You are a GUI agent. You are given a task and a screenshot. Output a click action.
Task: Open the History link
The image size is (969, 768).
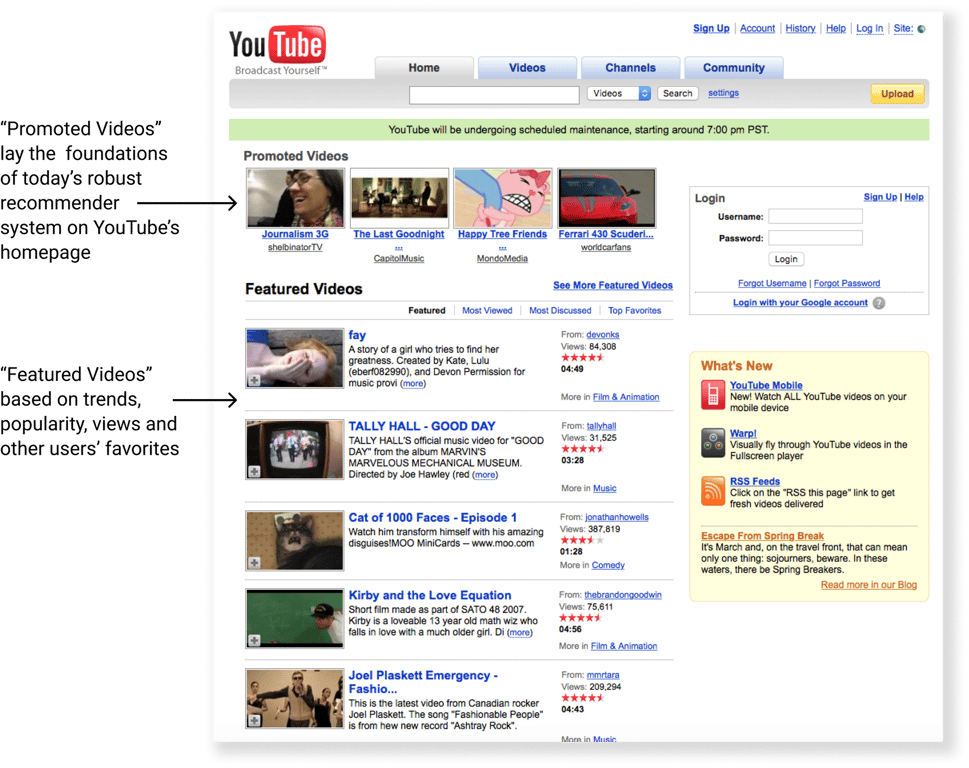pos(800,28)
